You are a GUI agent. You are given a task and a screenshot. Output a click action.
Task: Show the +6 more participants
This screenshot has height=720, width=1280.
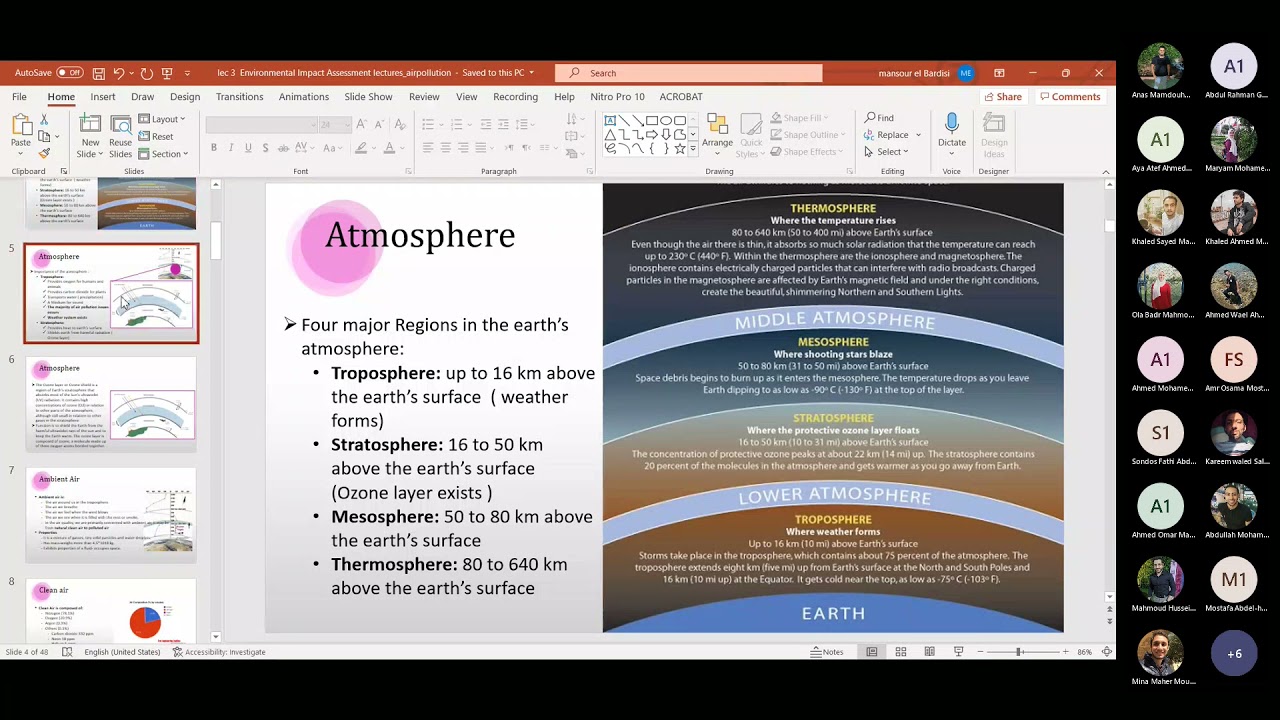point(1234,654)
